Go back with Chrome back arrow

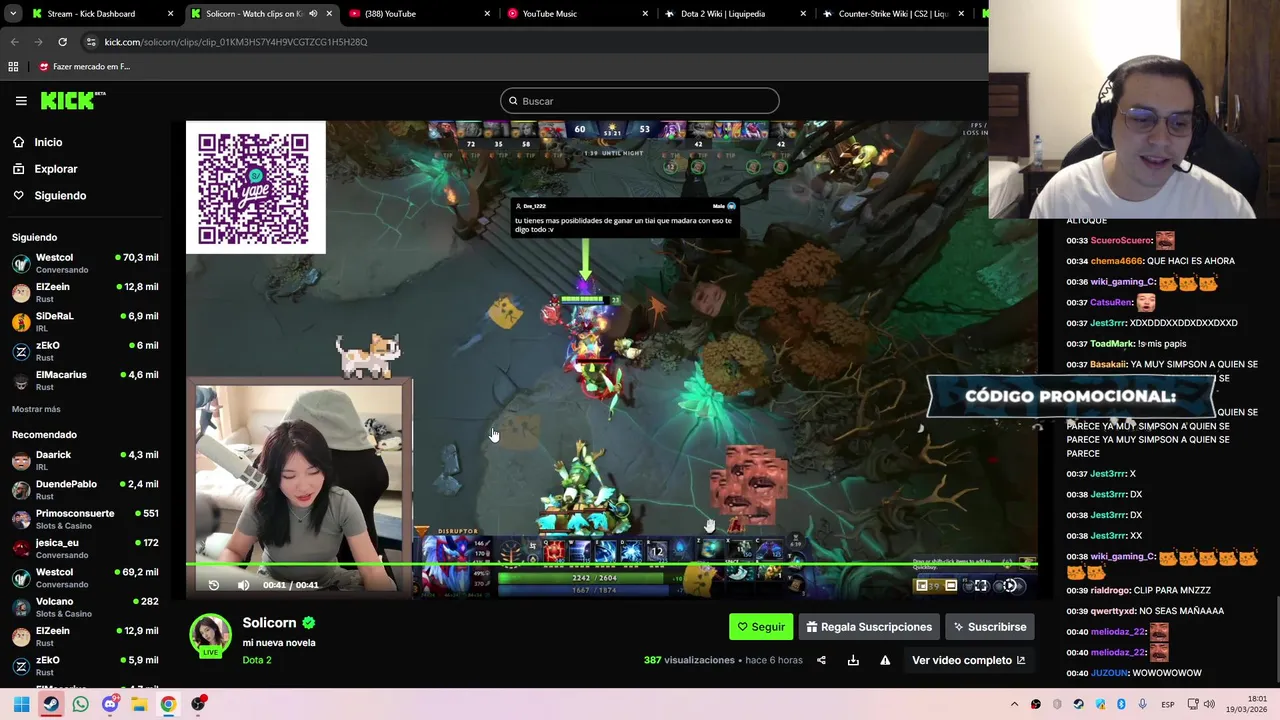pos(14,42)
